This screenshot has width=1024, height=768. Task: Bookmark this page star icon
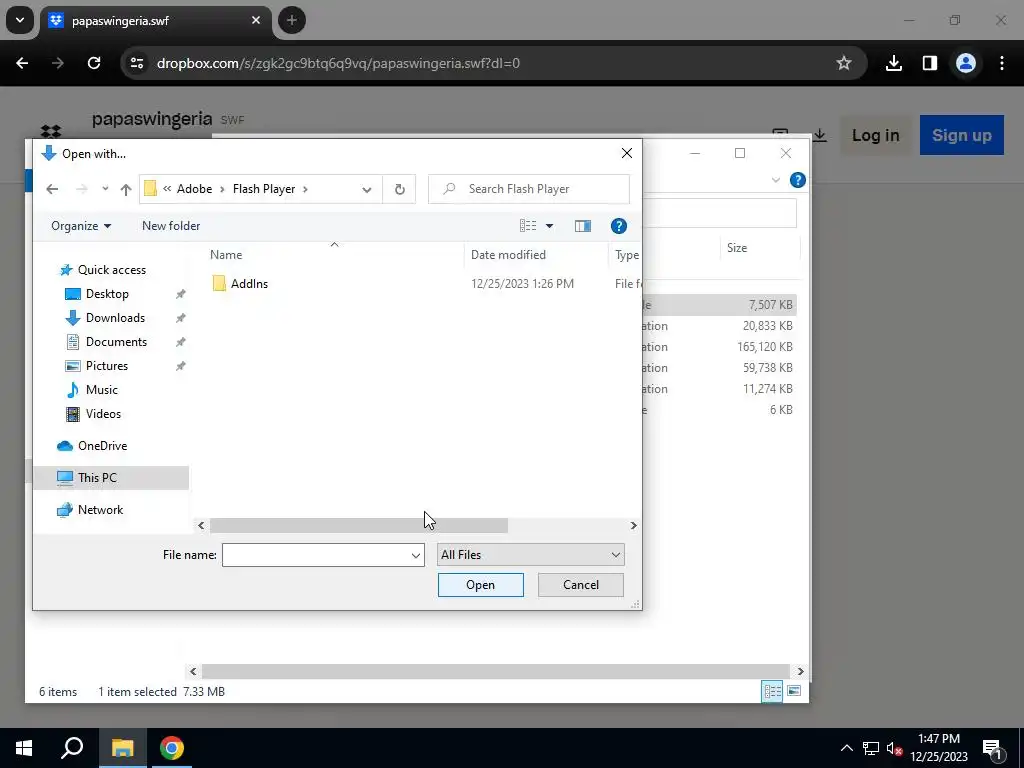point(844,63)
